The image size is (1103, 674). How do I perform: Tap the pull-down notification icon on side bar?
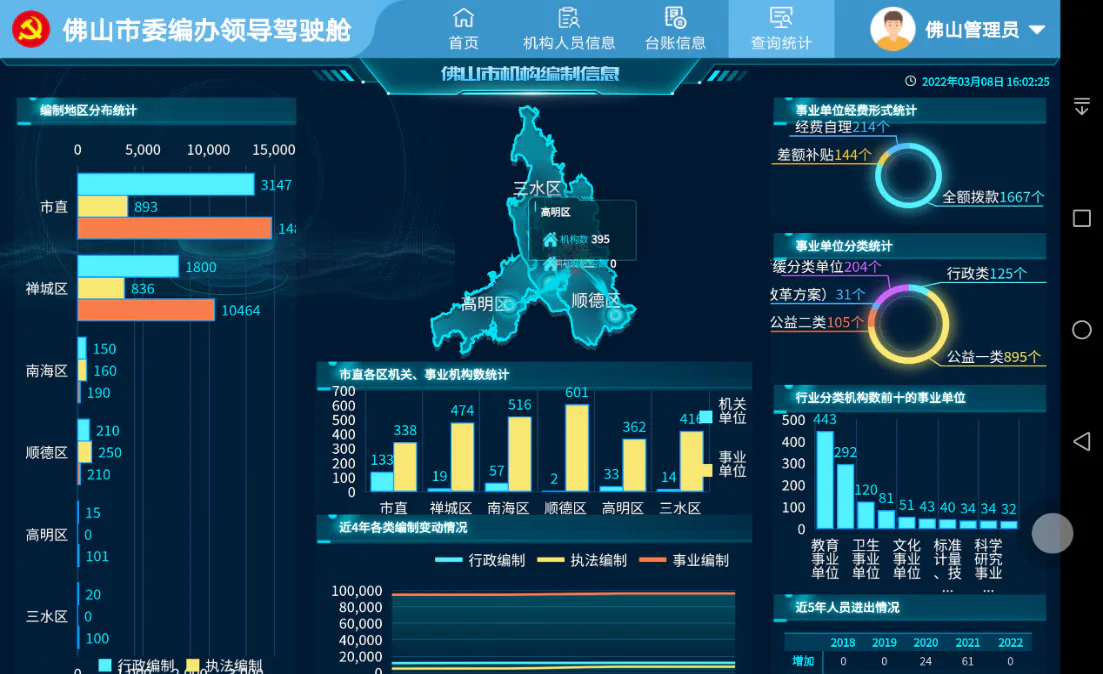coord(1082,106)
